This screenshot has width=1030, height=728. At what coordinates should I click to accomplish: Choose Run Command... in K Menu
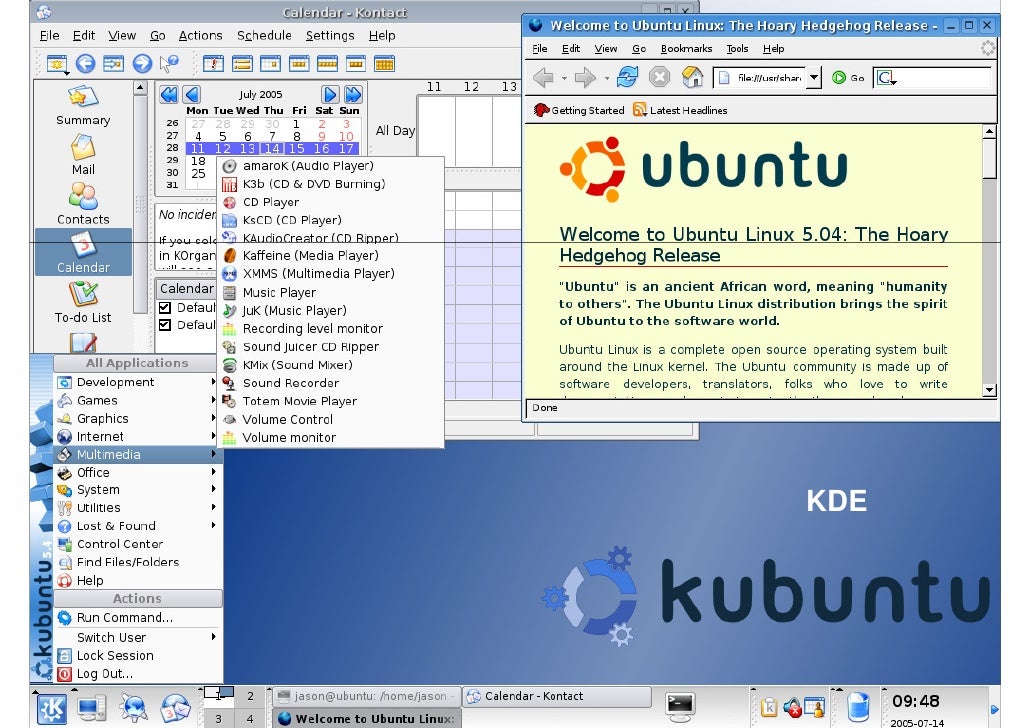[x=137, y=618]
